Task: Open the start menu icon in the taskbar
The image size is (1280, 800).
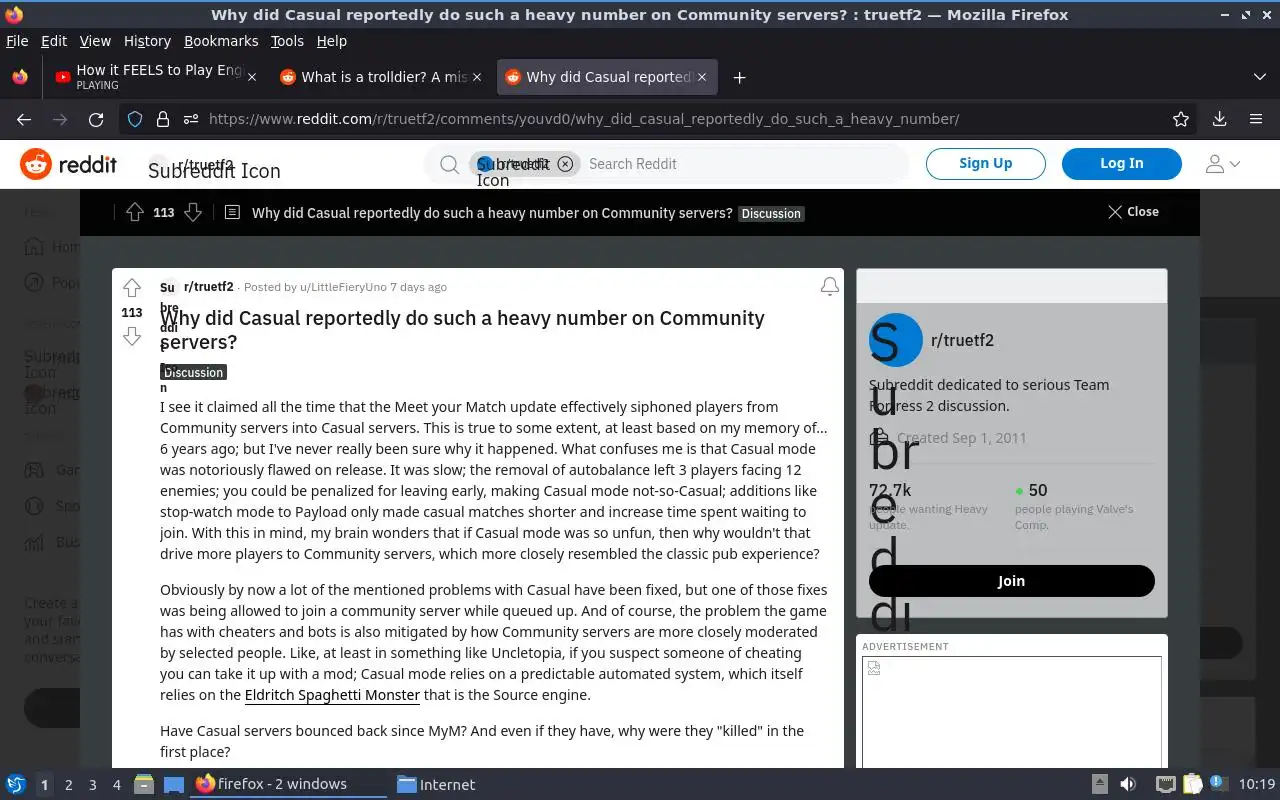Action: pyautogui.click(x=16, y=785)
